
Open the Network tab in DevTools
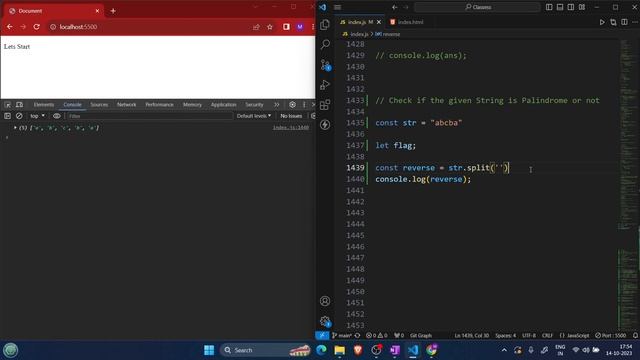click(127, 105)
